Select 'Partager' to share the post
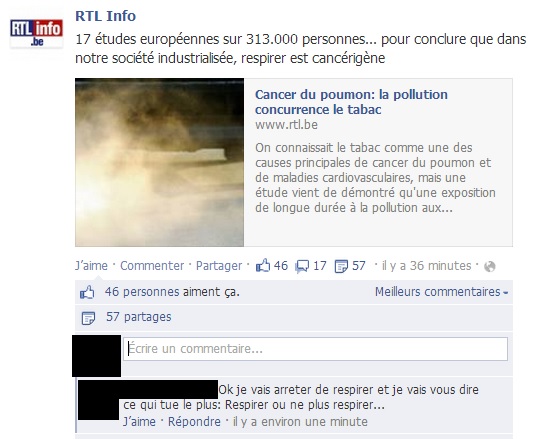 [219, 266]
